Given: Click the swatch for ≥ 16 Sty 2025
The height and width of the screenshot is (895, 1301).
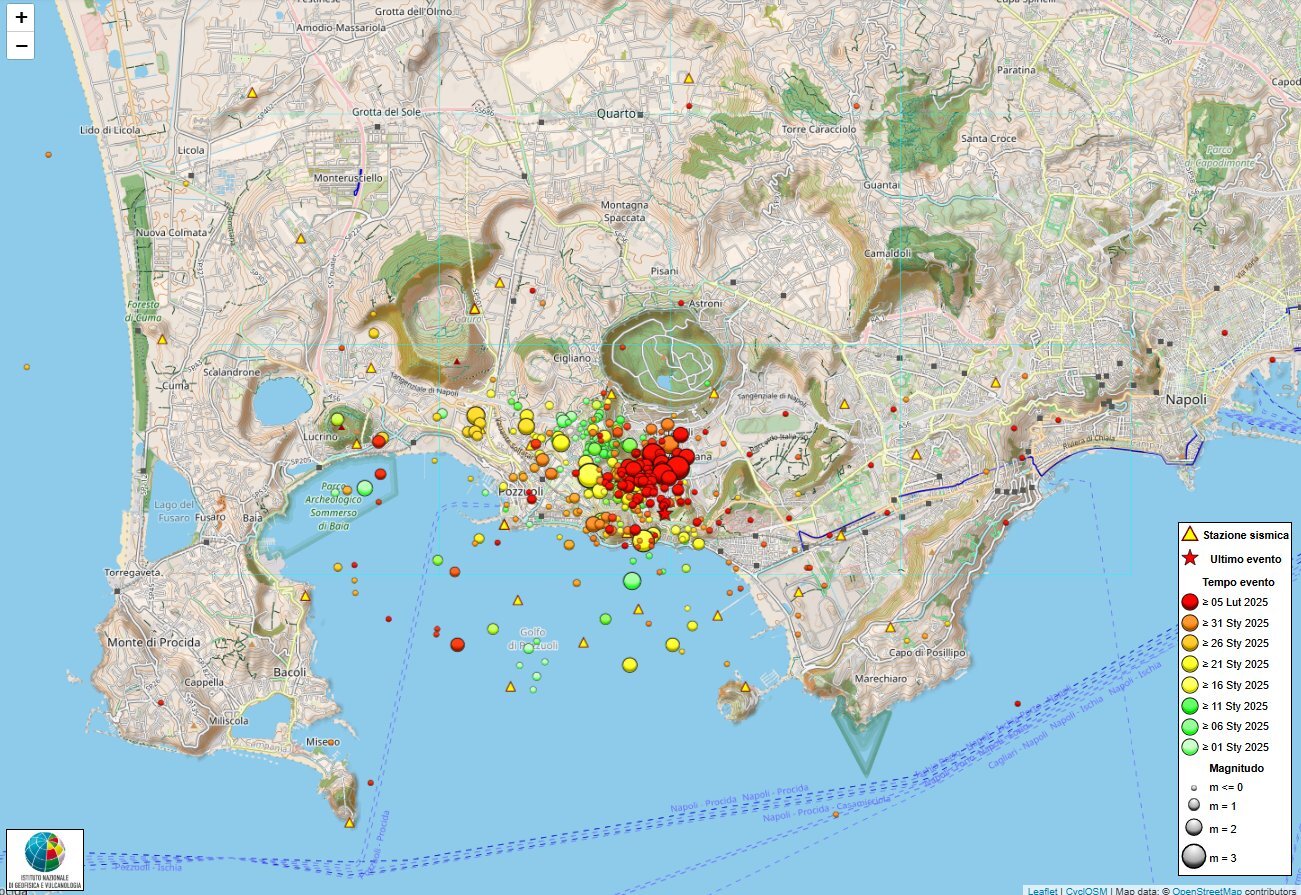Looking at the screenshot, I should (1190, 685).
